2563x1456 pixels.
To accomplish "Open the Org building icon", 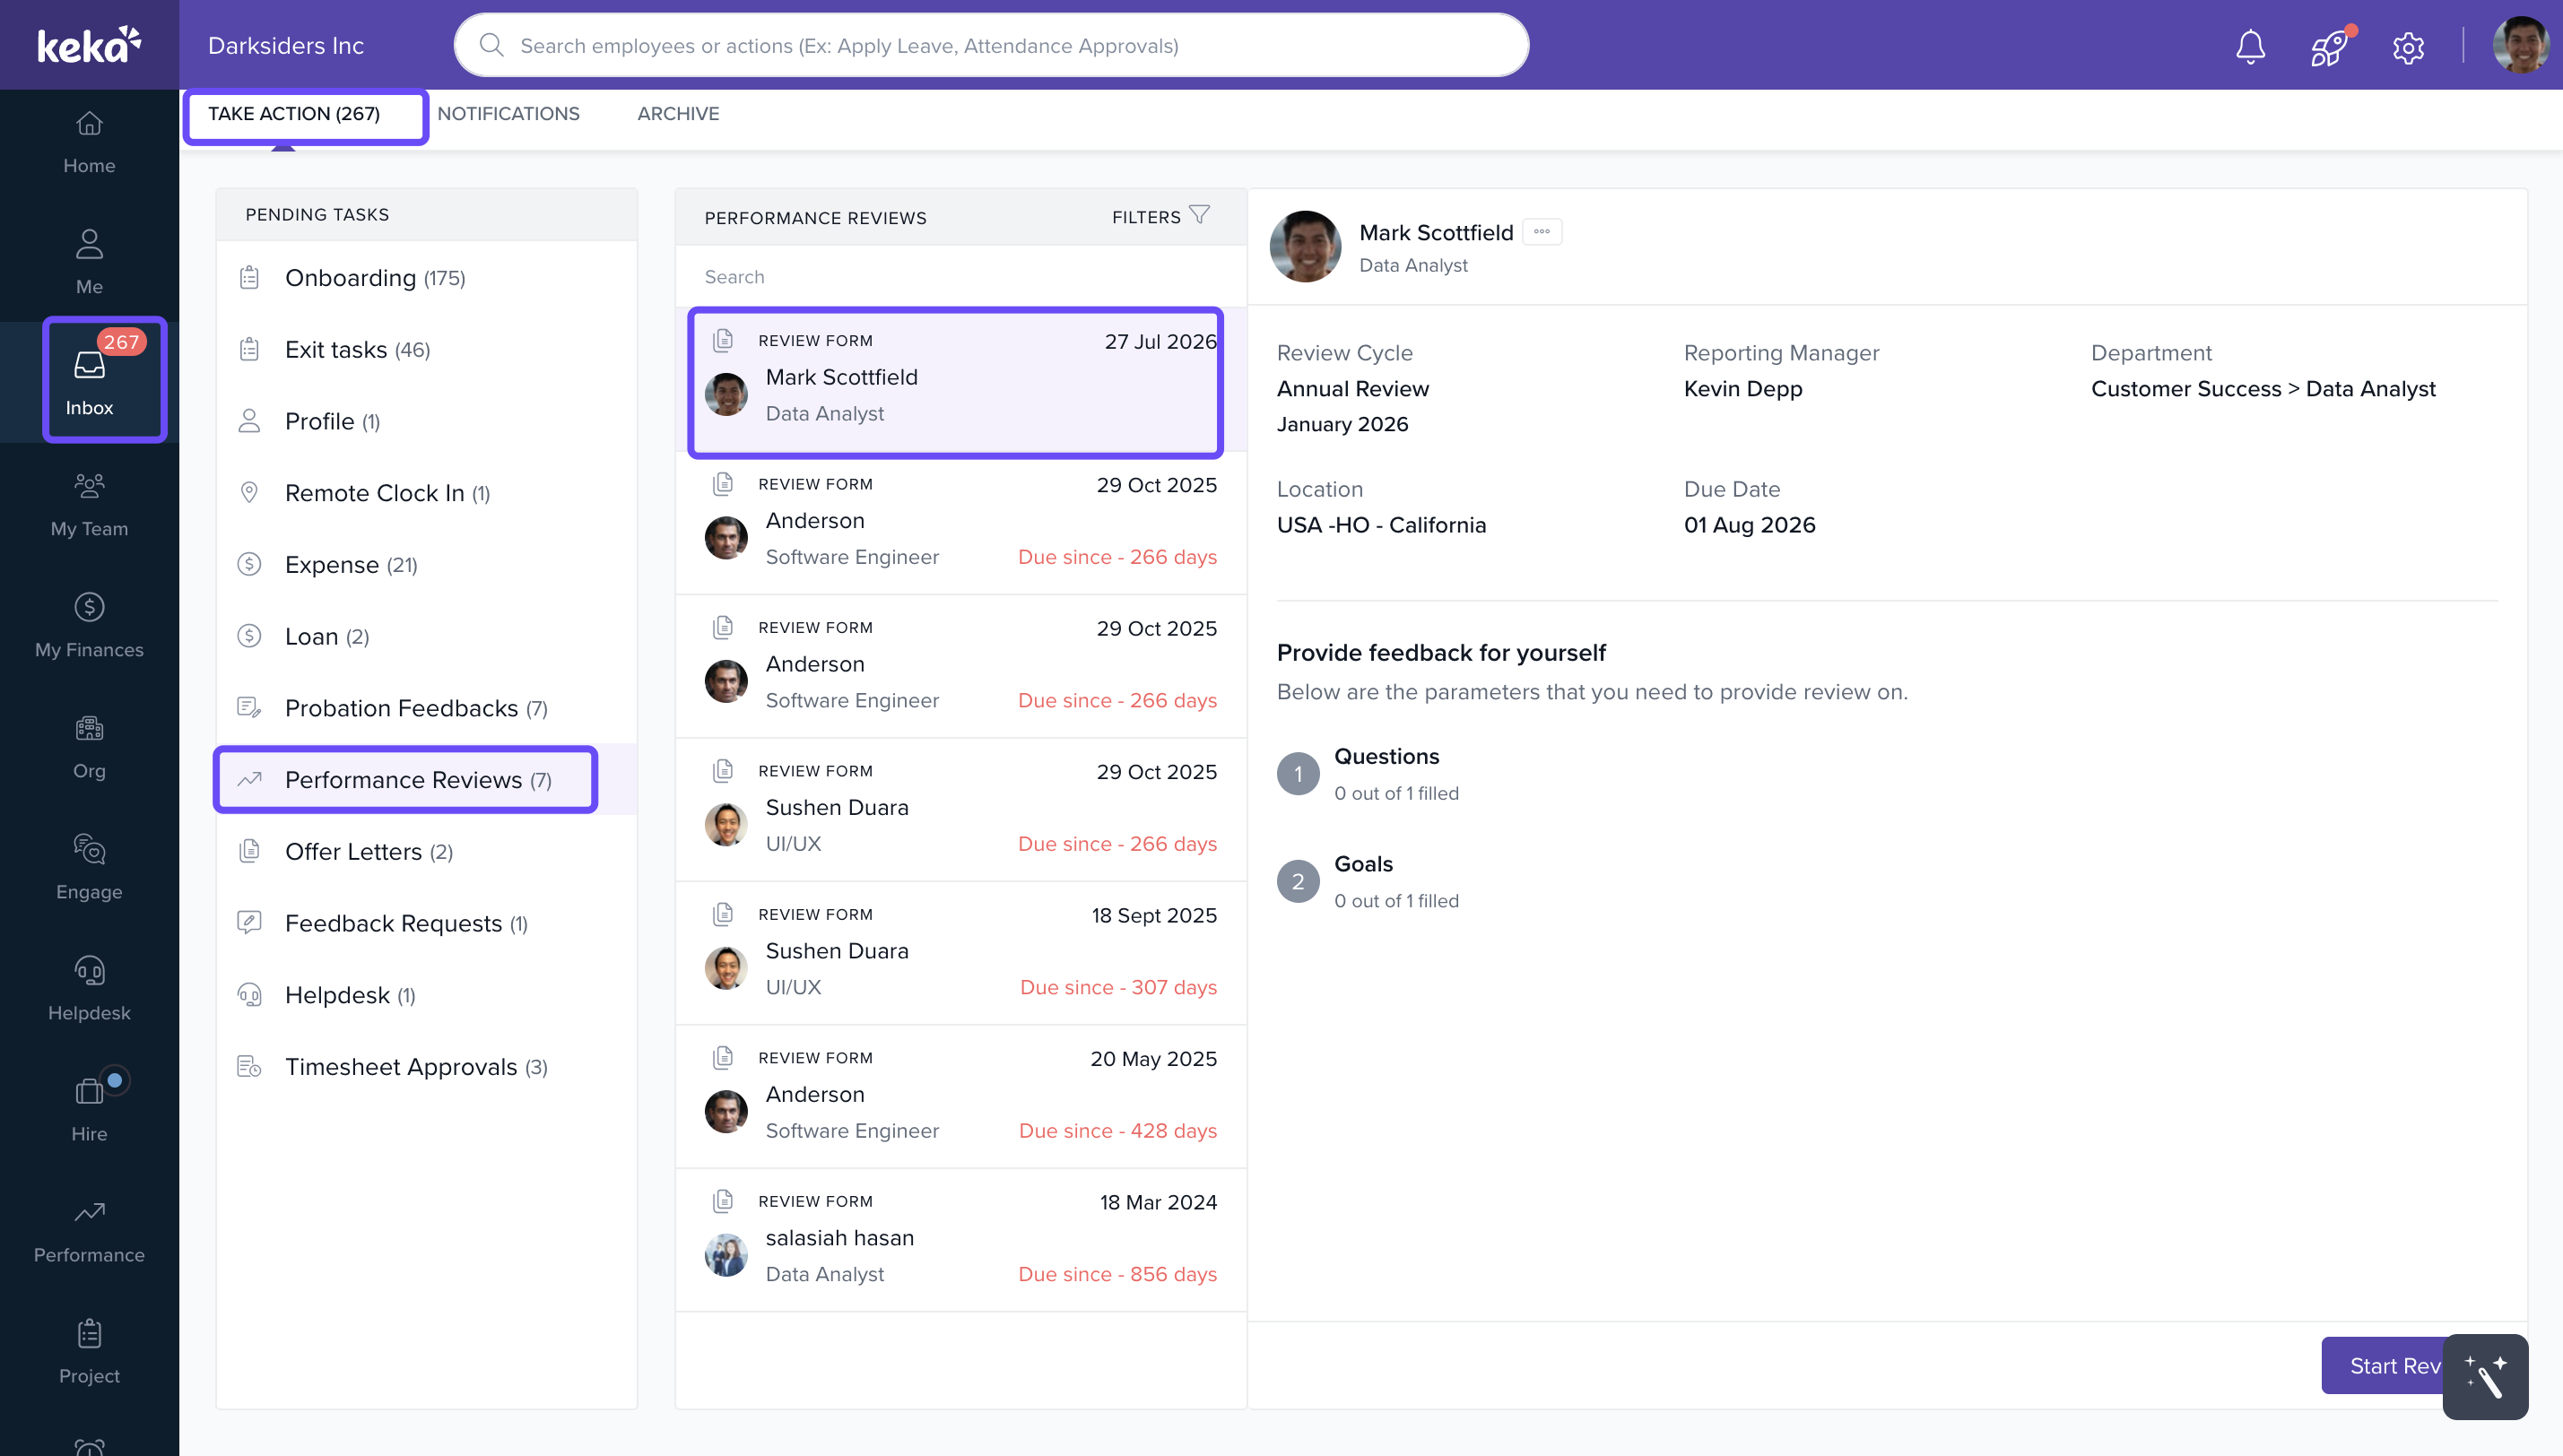I will [x=89, y=728].
